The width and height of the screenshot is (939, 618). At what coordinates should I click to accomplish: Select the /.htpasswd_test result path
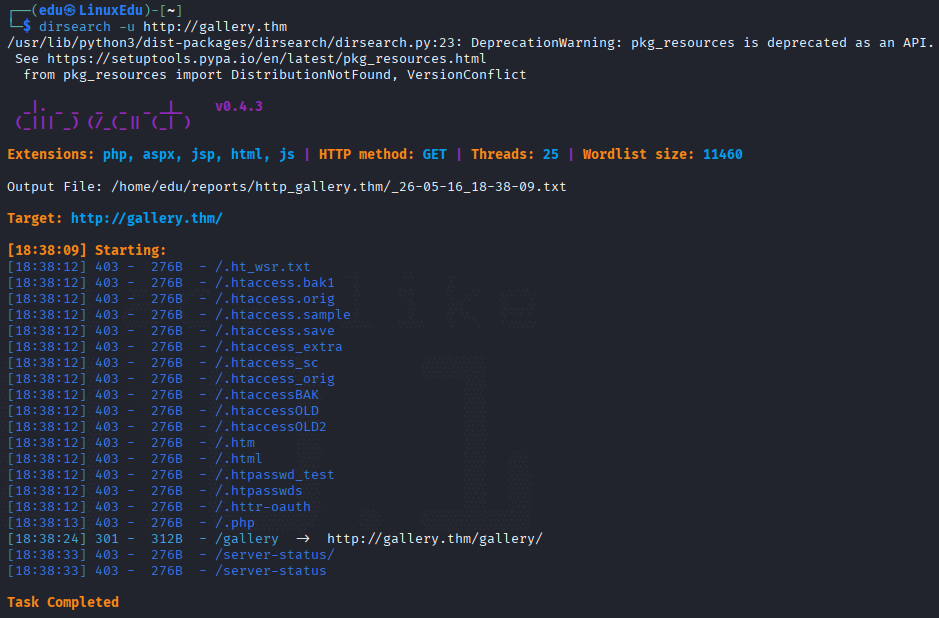pyautogui.click(x=274, y=475)
